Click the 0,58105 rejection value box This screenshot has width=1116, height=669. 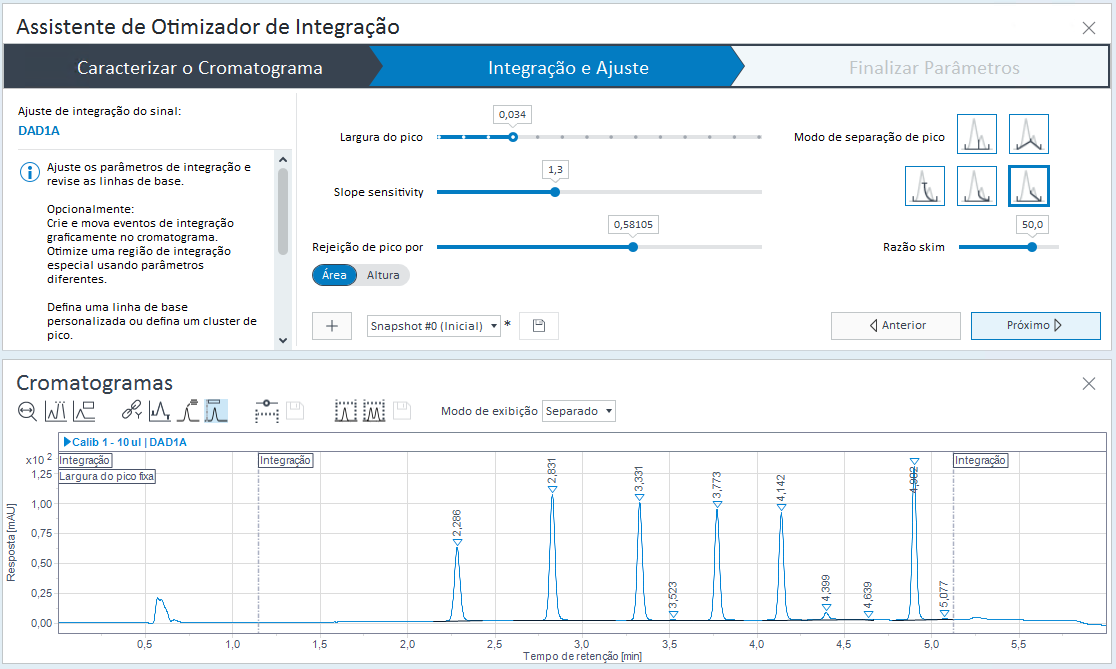coord(633,224)
